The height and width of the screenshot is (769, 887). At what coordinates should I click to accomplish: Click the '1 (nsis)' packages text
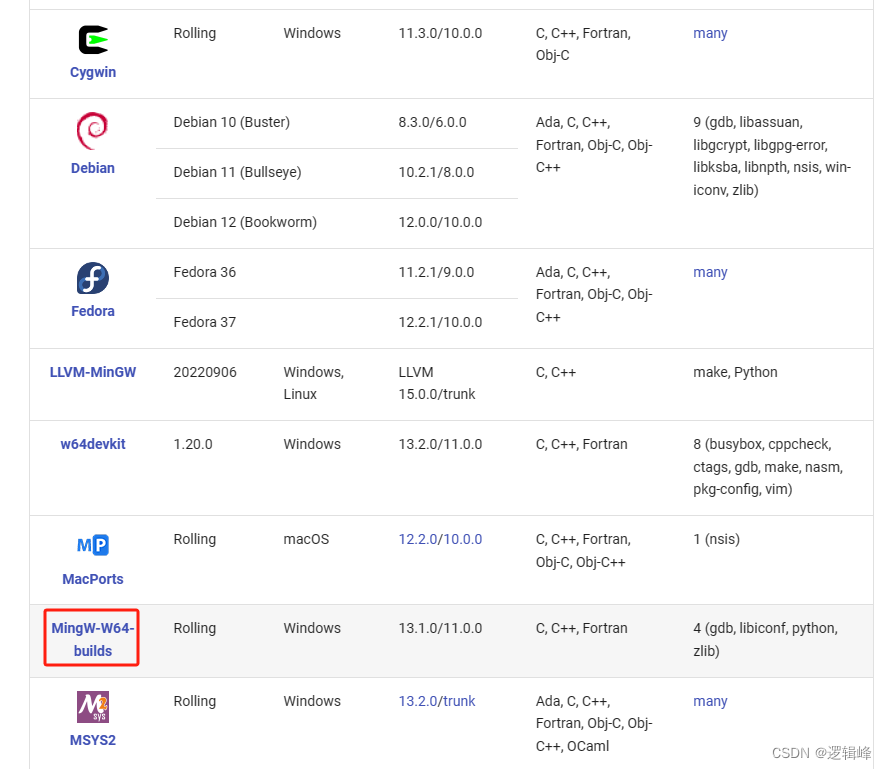716,539
